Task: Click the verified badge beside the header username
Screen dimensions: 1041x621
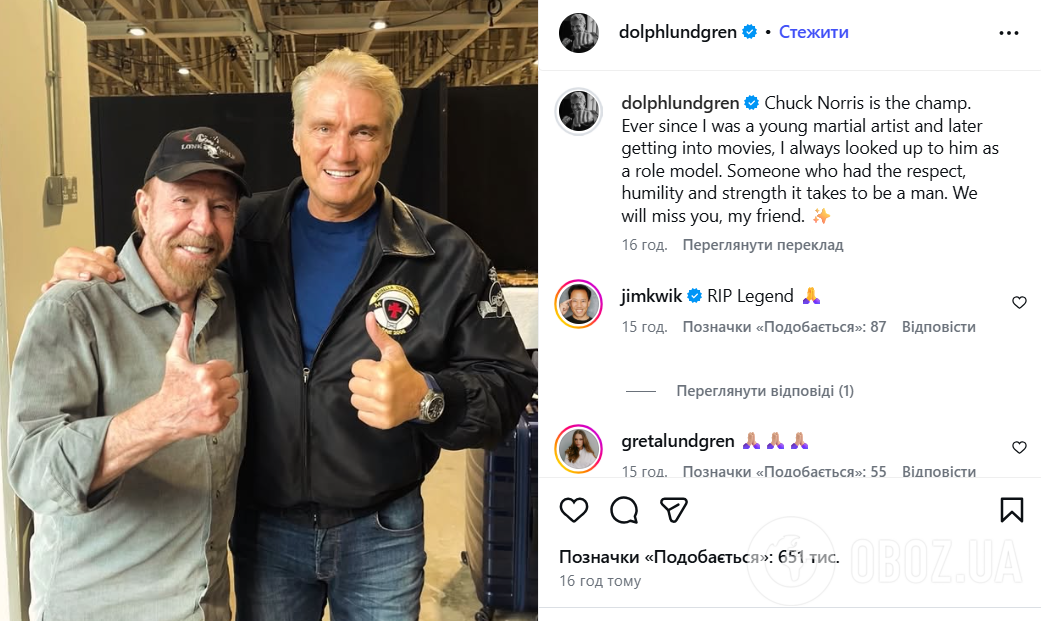Action: point(750,31)
